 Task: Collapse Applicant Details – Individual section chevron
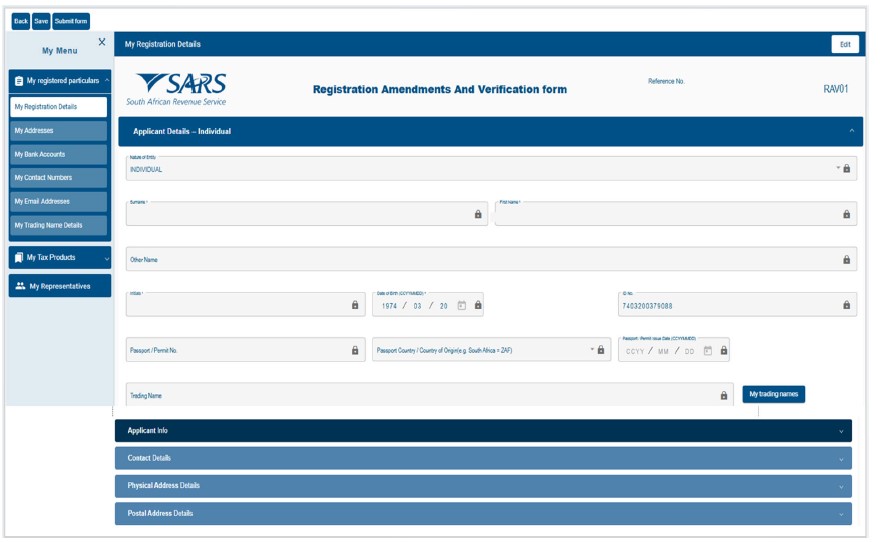[x=851, y=131]
